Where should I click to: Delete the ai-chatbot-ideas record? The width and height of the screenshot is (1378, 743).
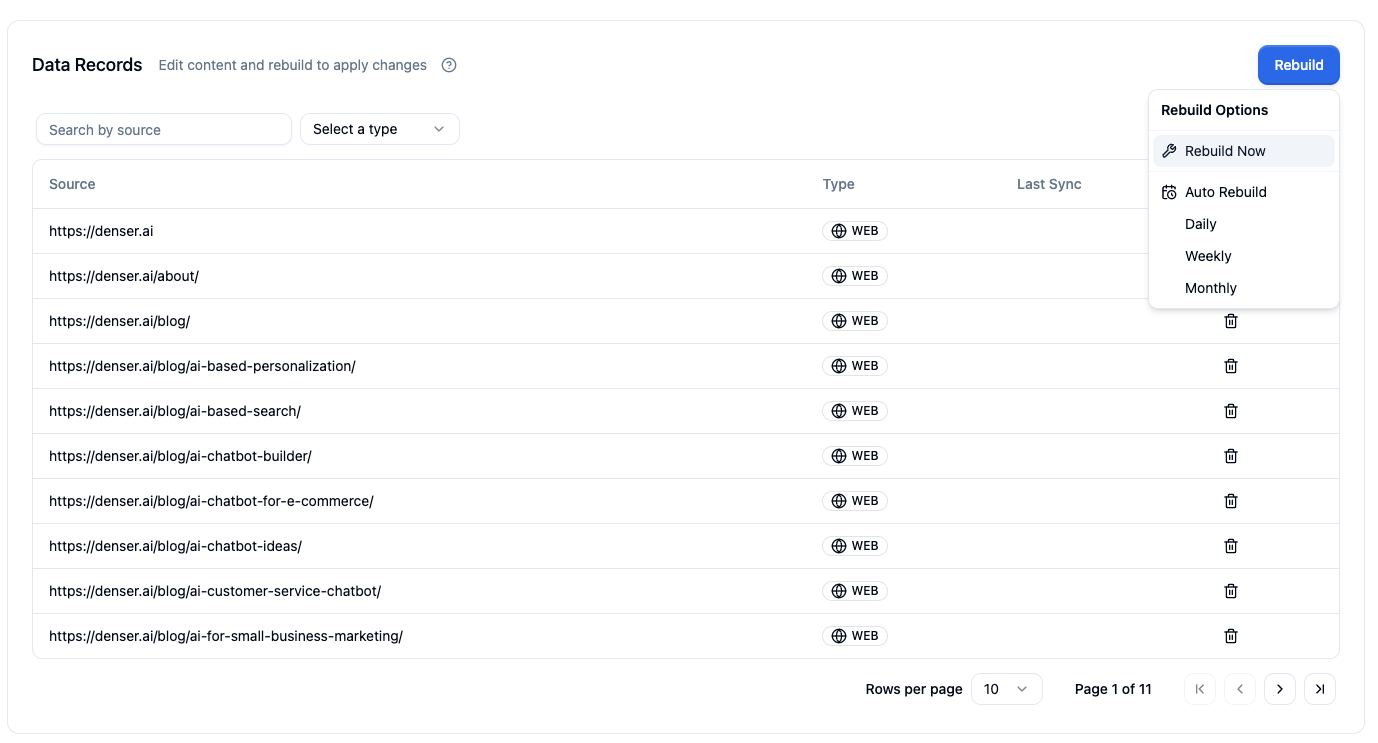pyautogui.click(x=1231, y=546)
